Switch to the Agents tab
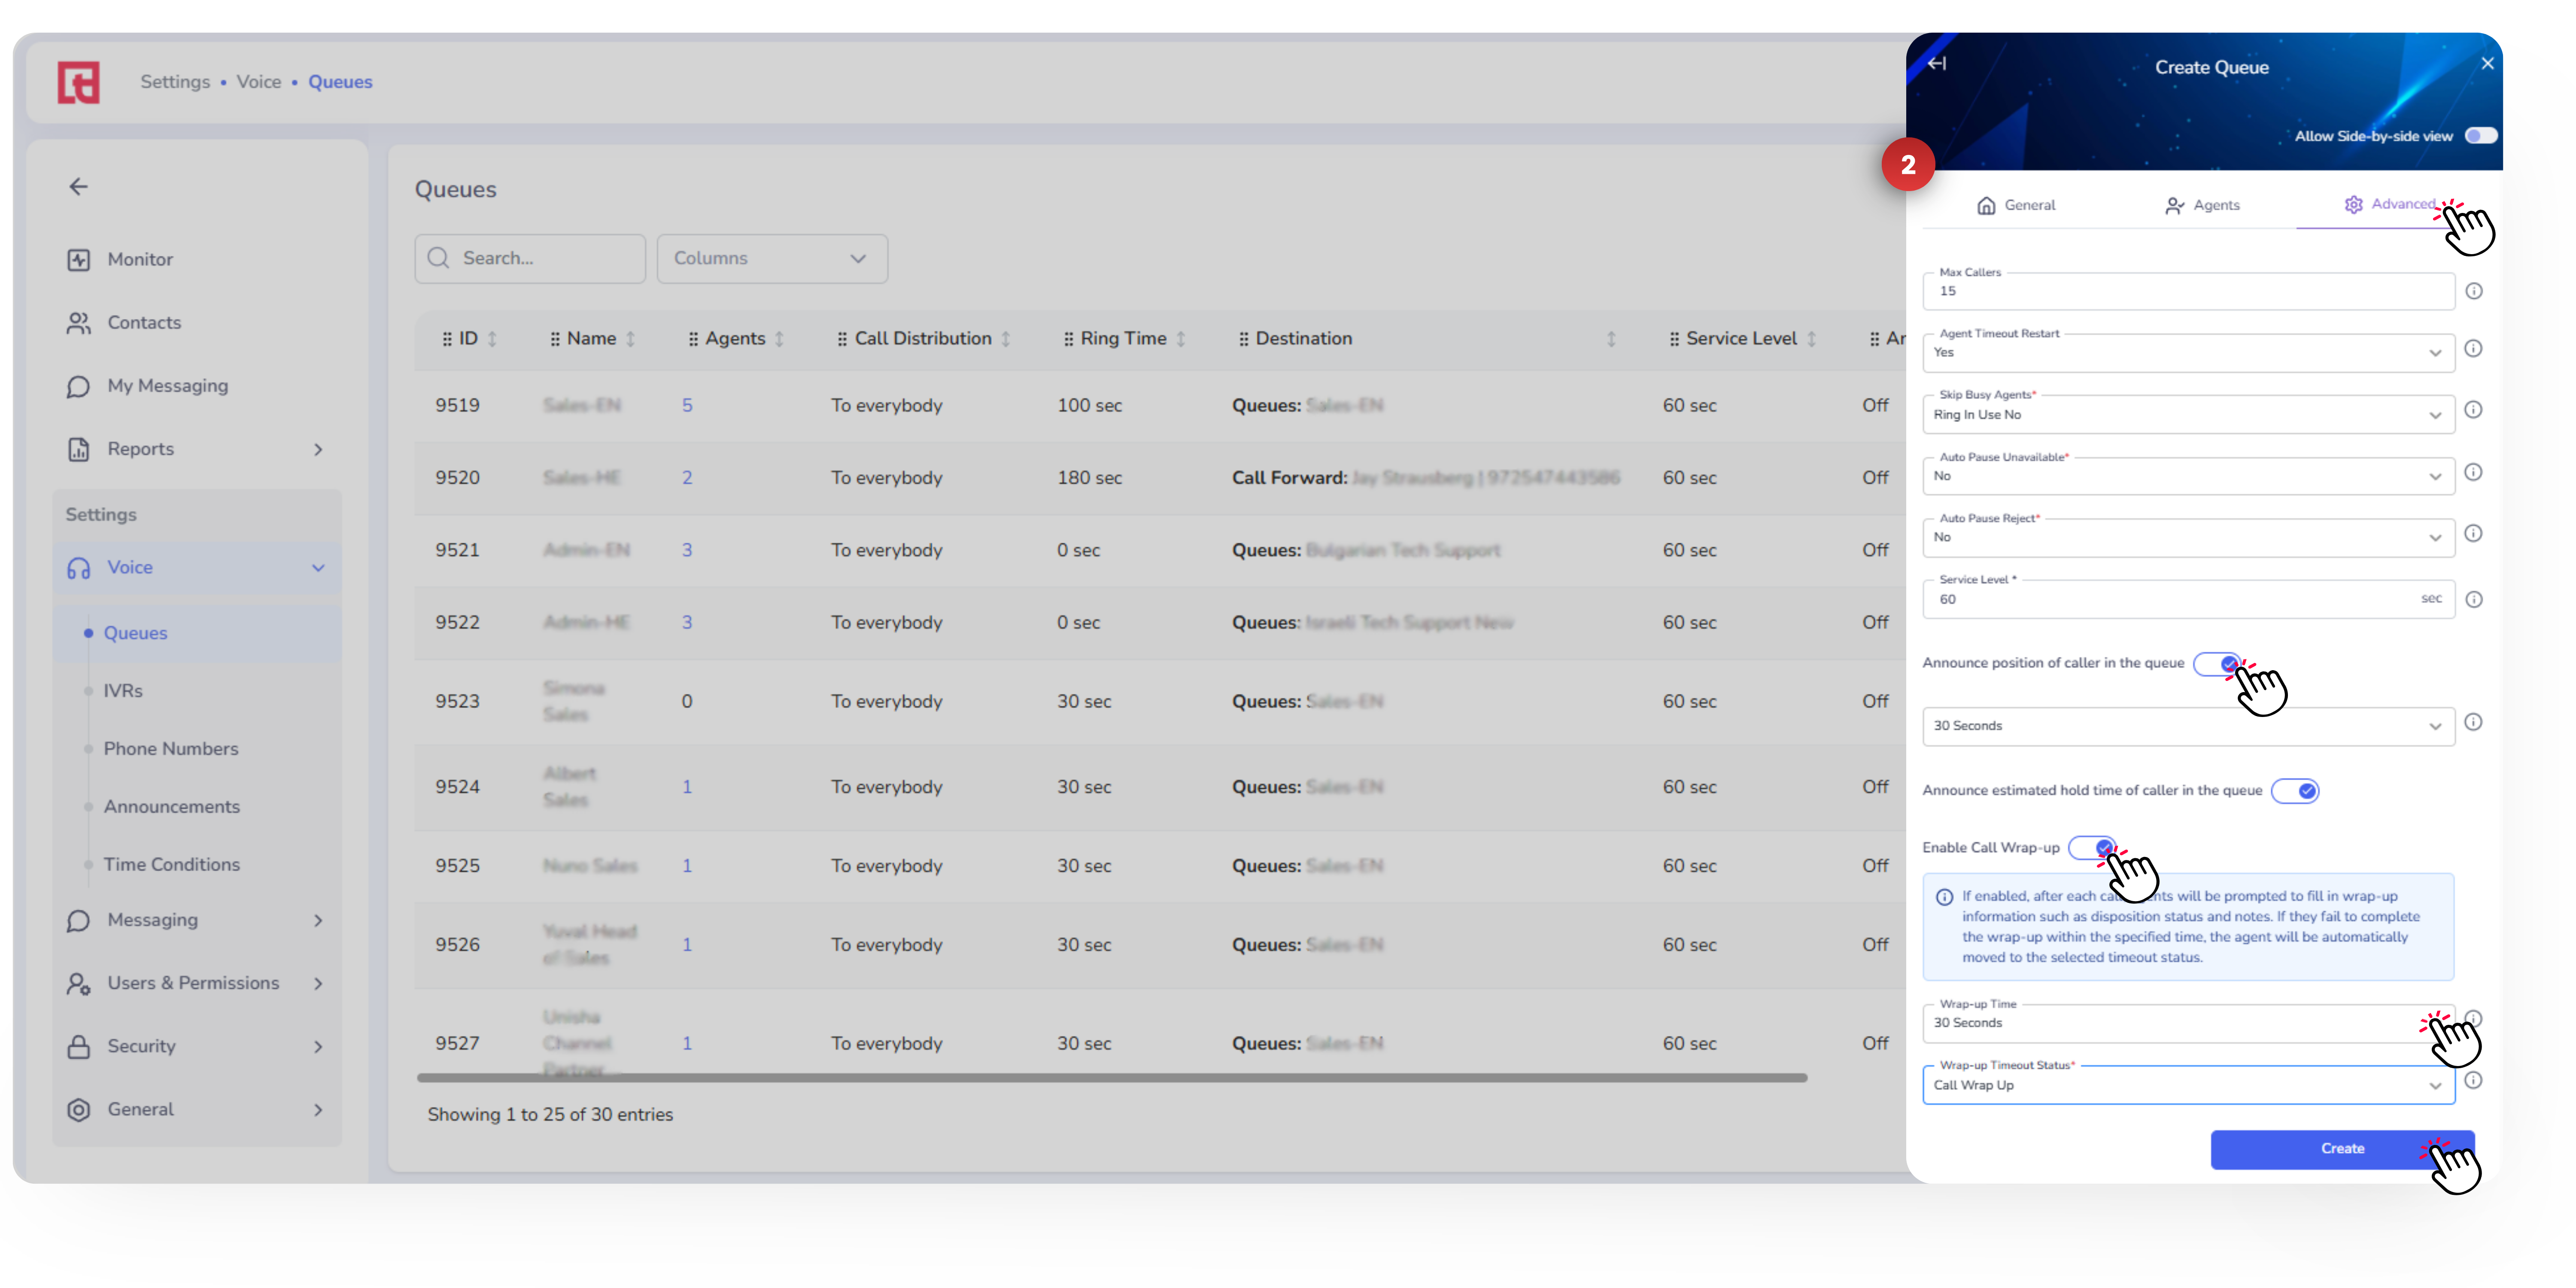The image size is (2576, 1288). (x=2202, y=205)
